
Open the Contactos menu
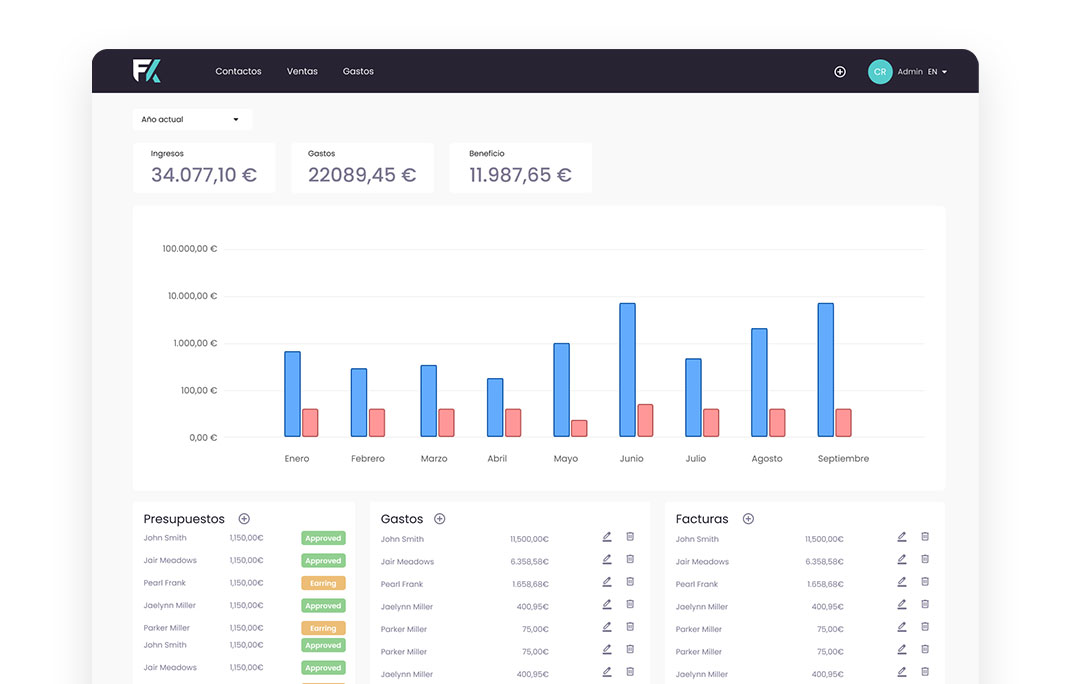coord(238,72)
